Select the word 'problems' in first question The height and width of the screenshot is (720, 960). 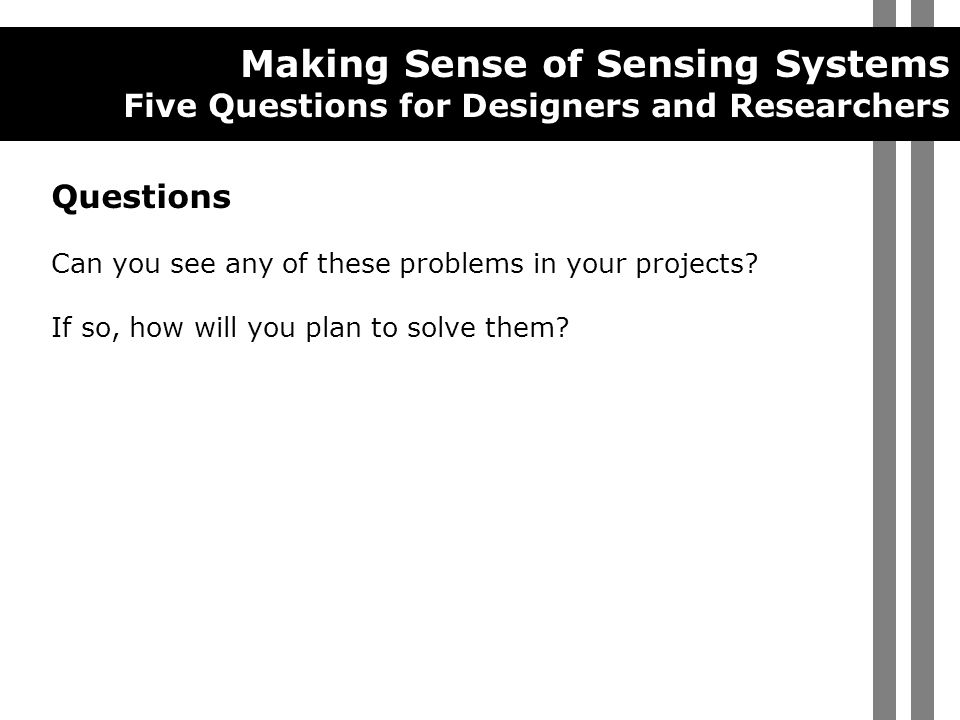tap(462, 264)
